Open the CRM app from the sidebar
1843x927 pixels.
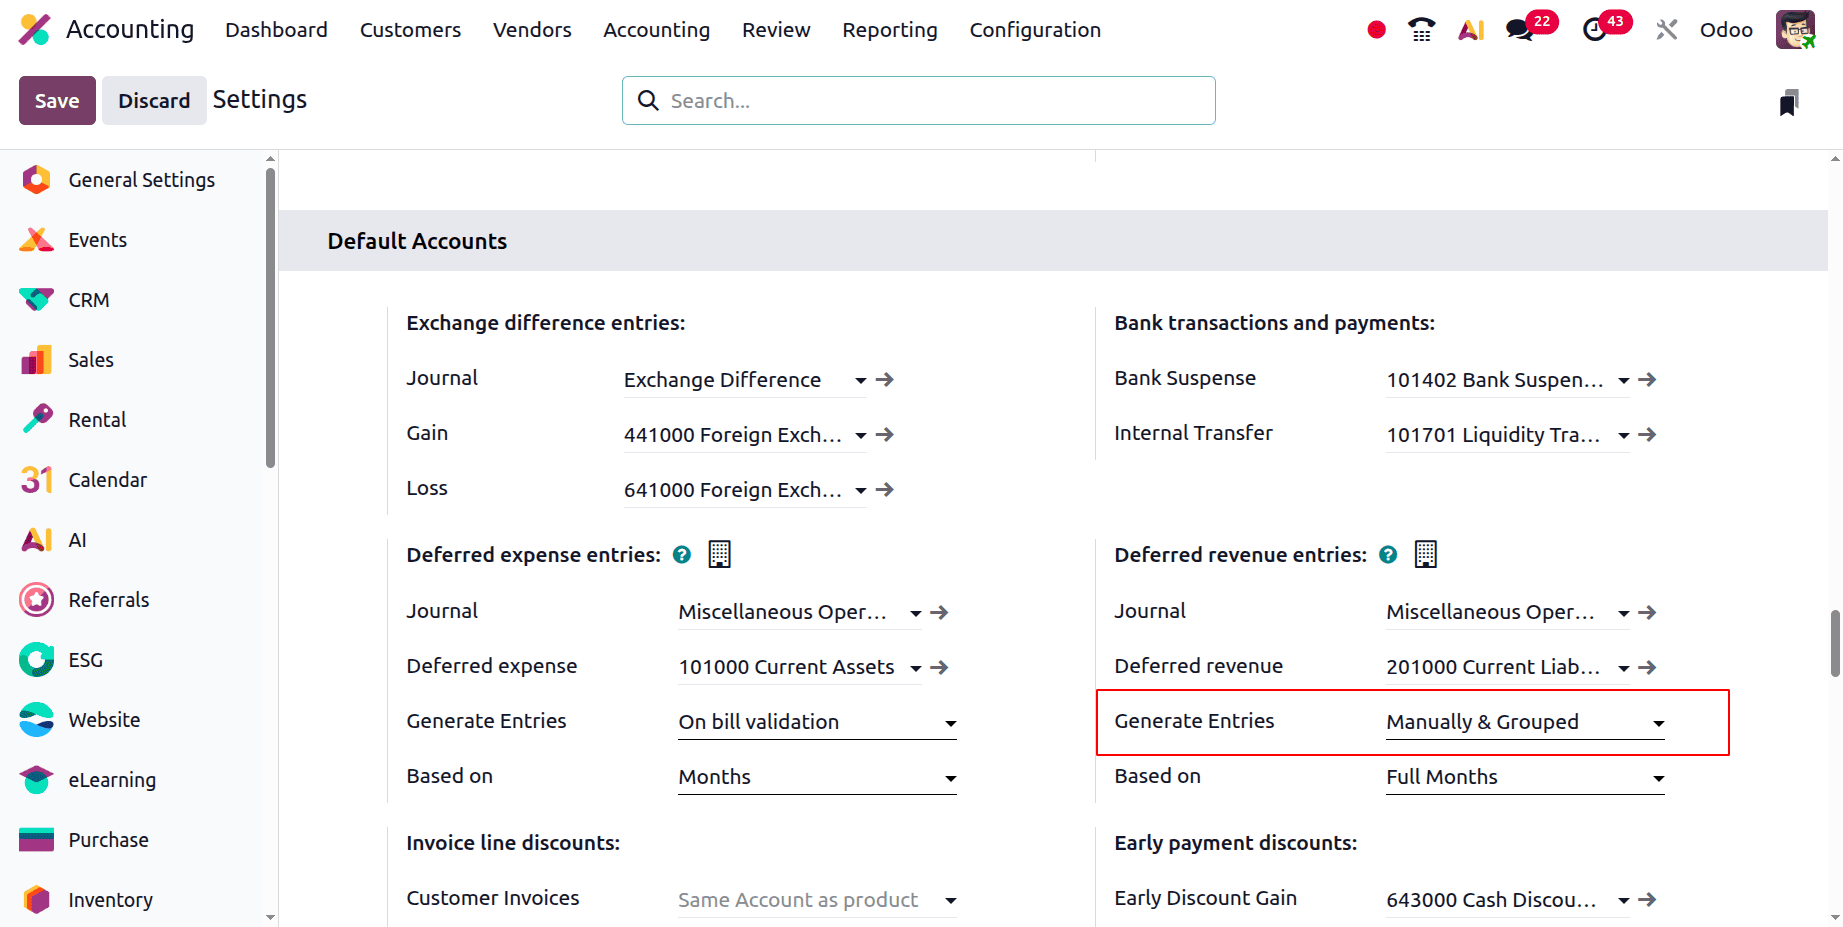pos(88,299)
